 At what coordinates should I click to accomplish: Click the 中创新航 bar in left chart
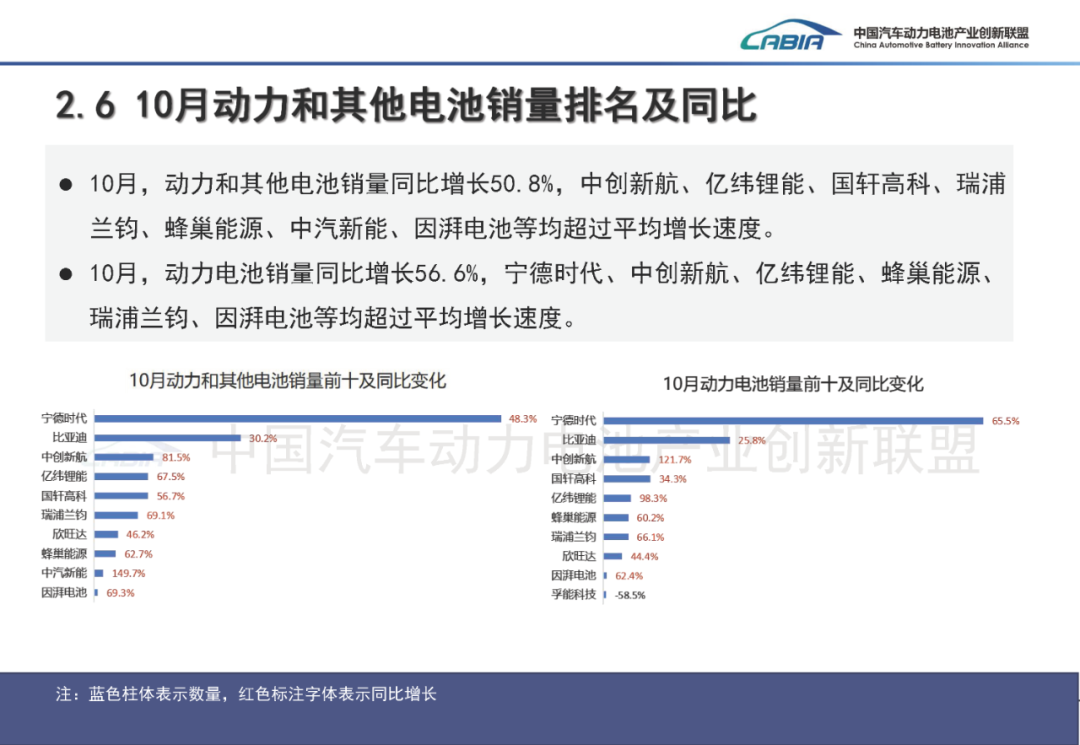[x=125, y=458]
